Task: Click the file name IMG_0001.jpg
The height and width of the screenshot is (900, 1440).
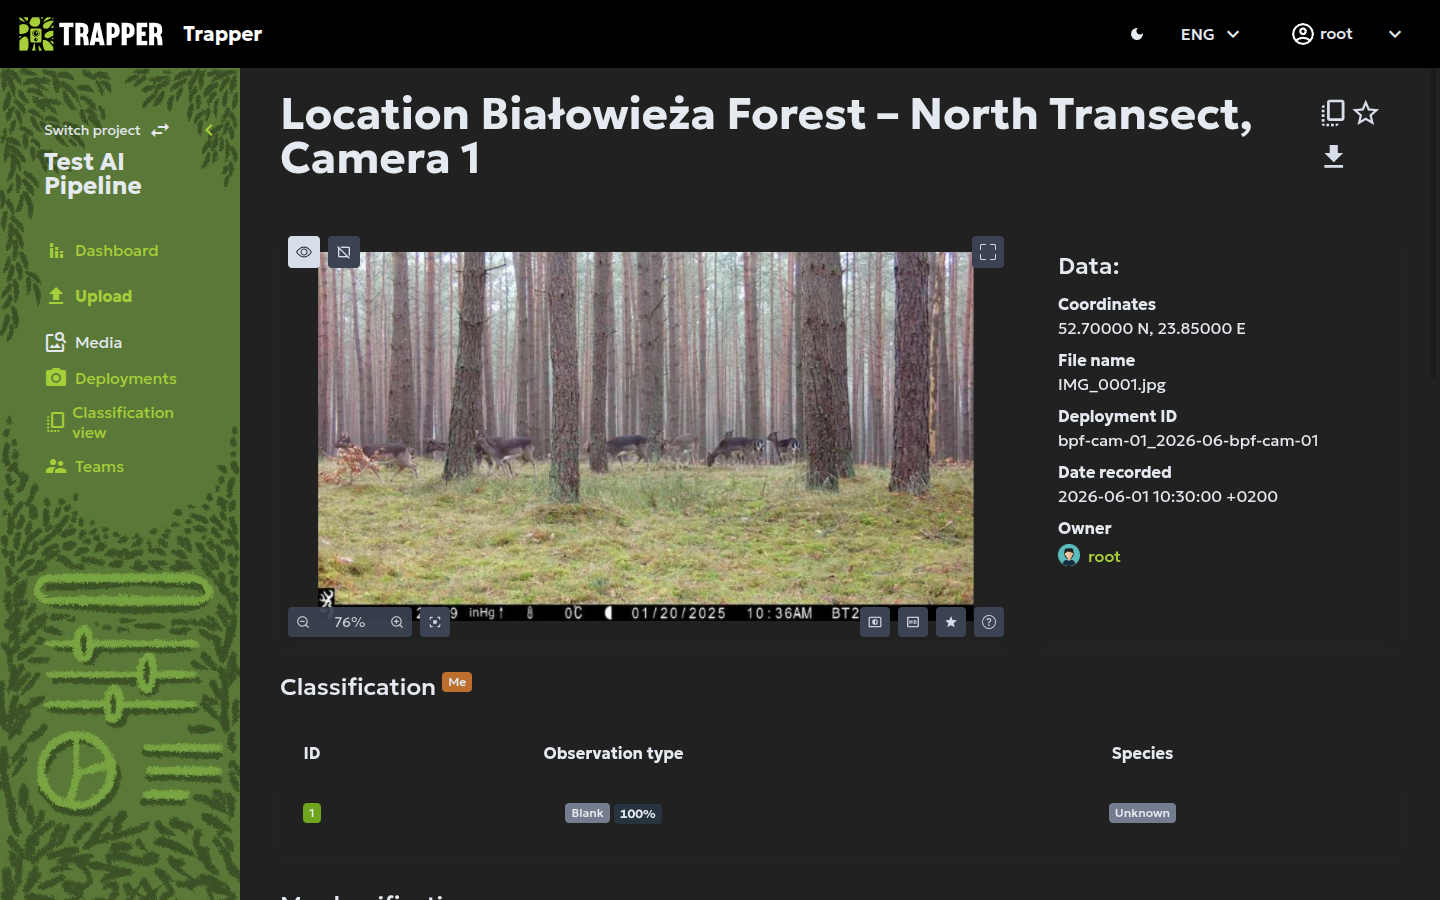Action: [1112, 384]
